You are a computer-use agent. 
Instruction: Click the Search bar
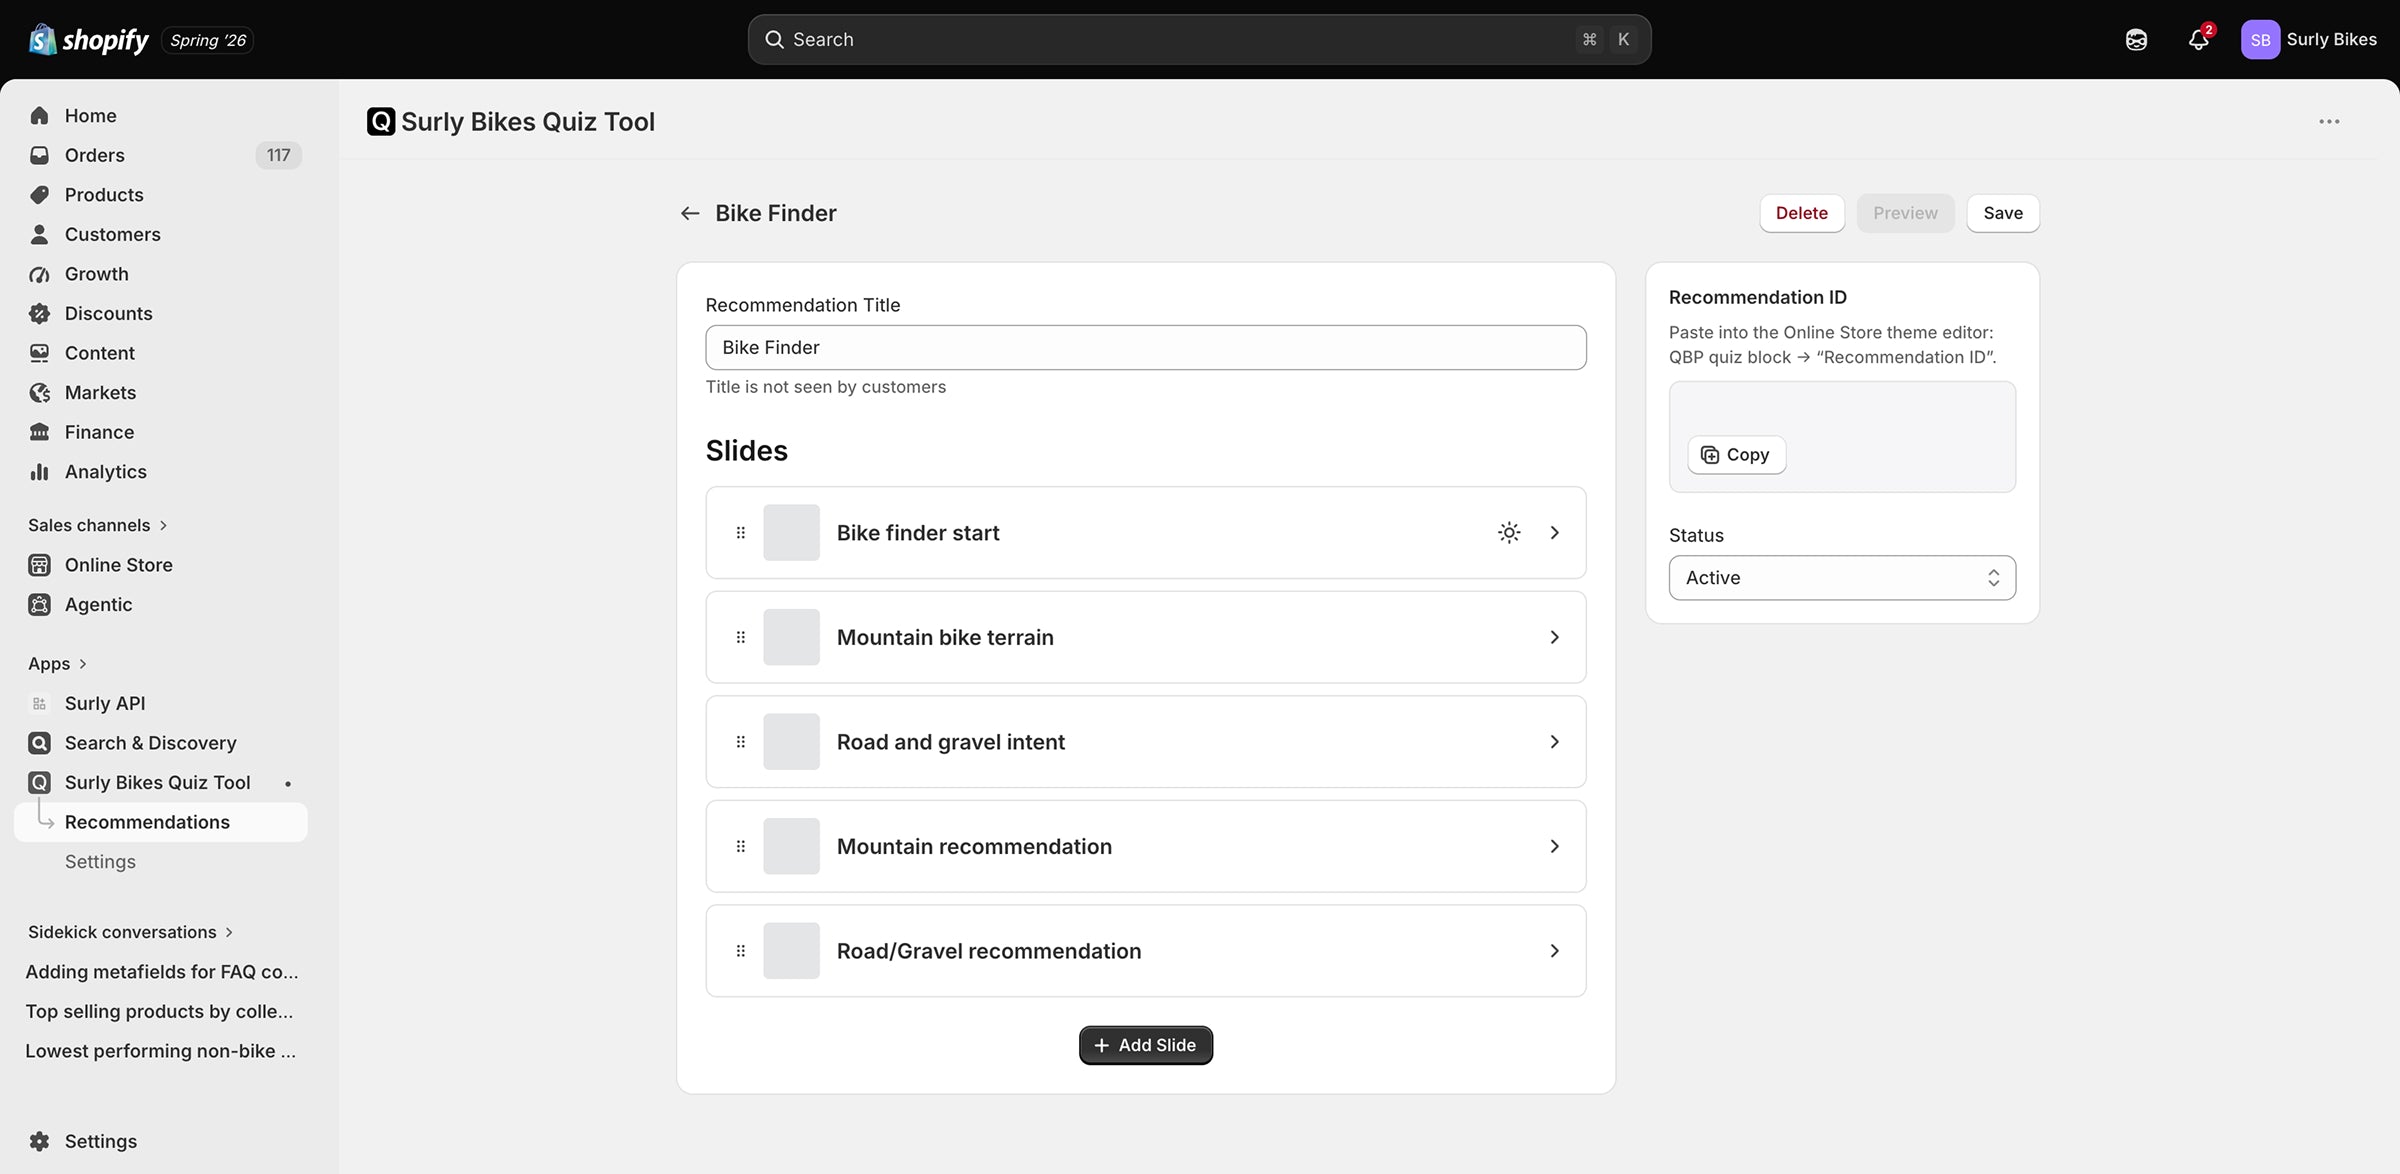pyautogui.click(x=1199, y=40)
